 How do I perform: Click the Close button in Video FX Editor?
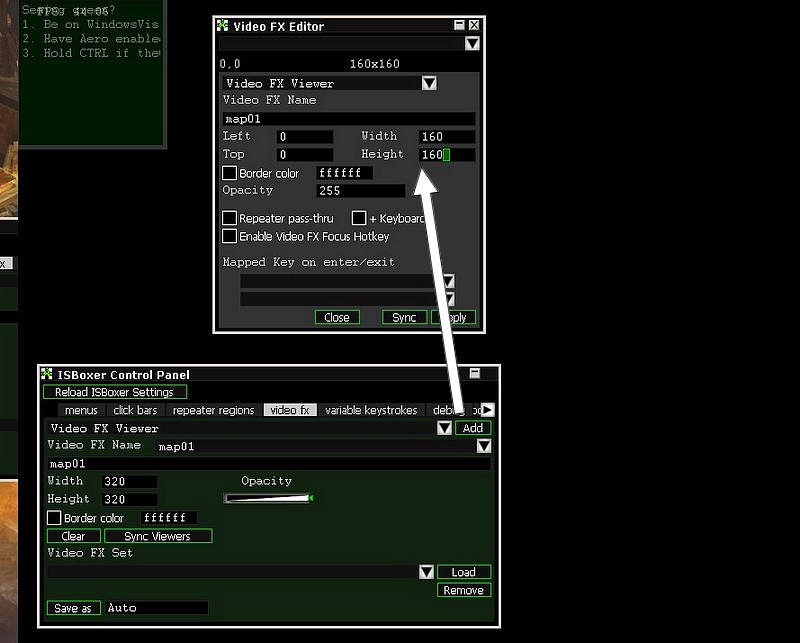pyautogui.click(x=337, y=317)
